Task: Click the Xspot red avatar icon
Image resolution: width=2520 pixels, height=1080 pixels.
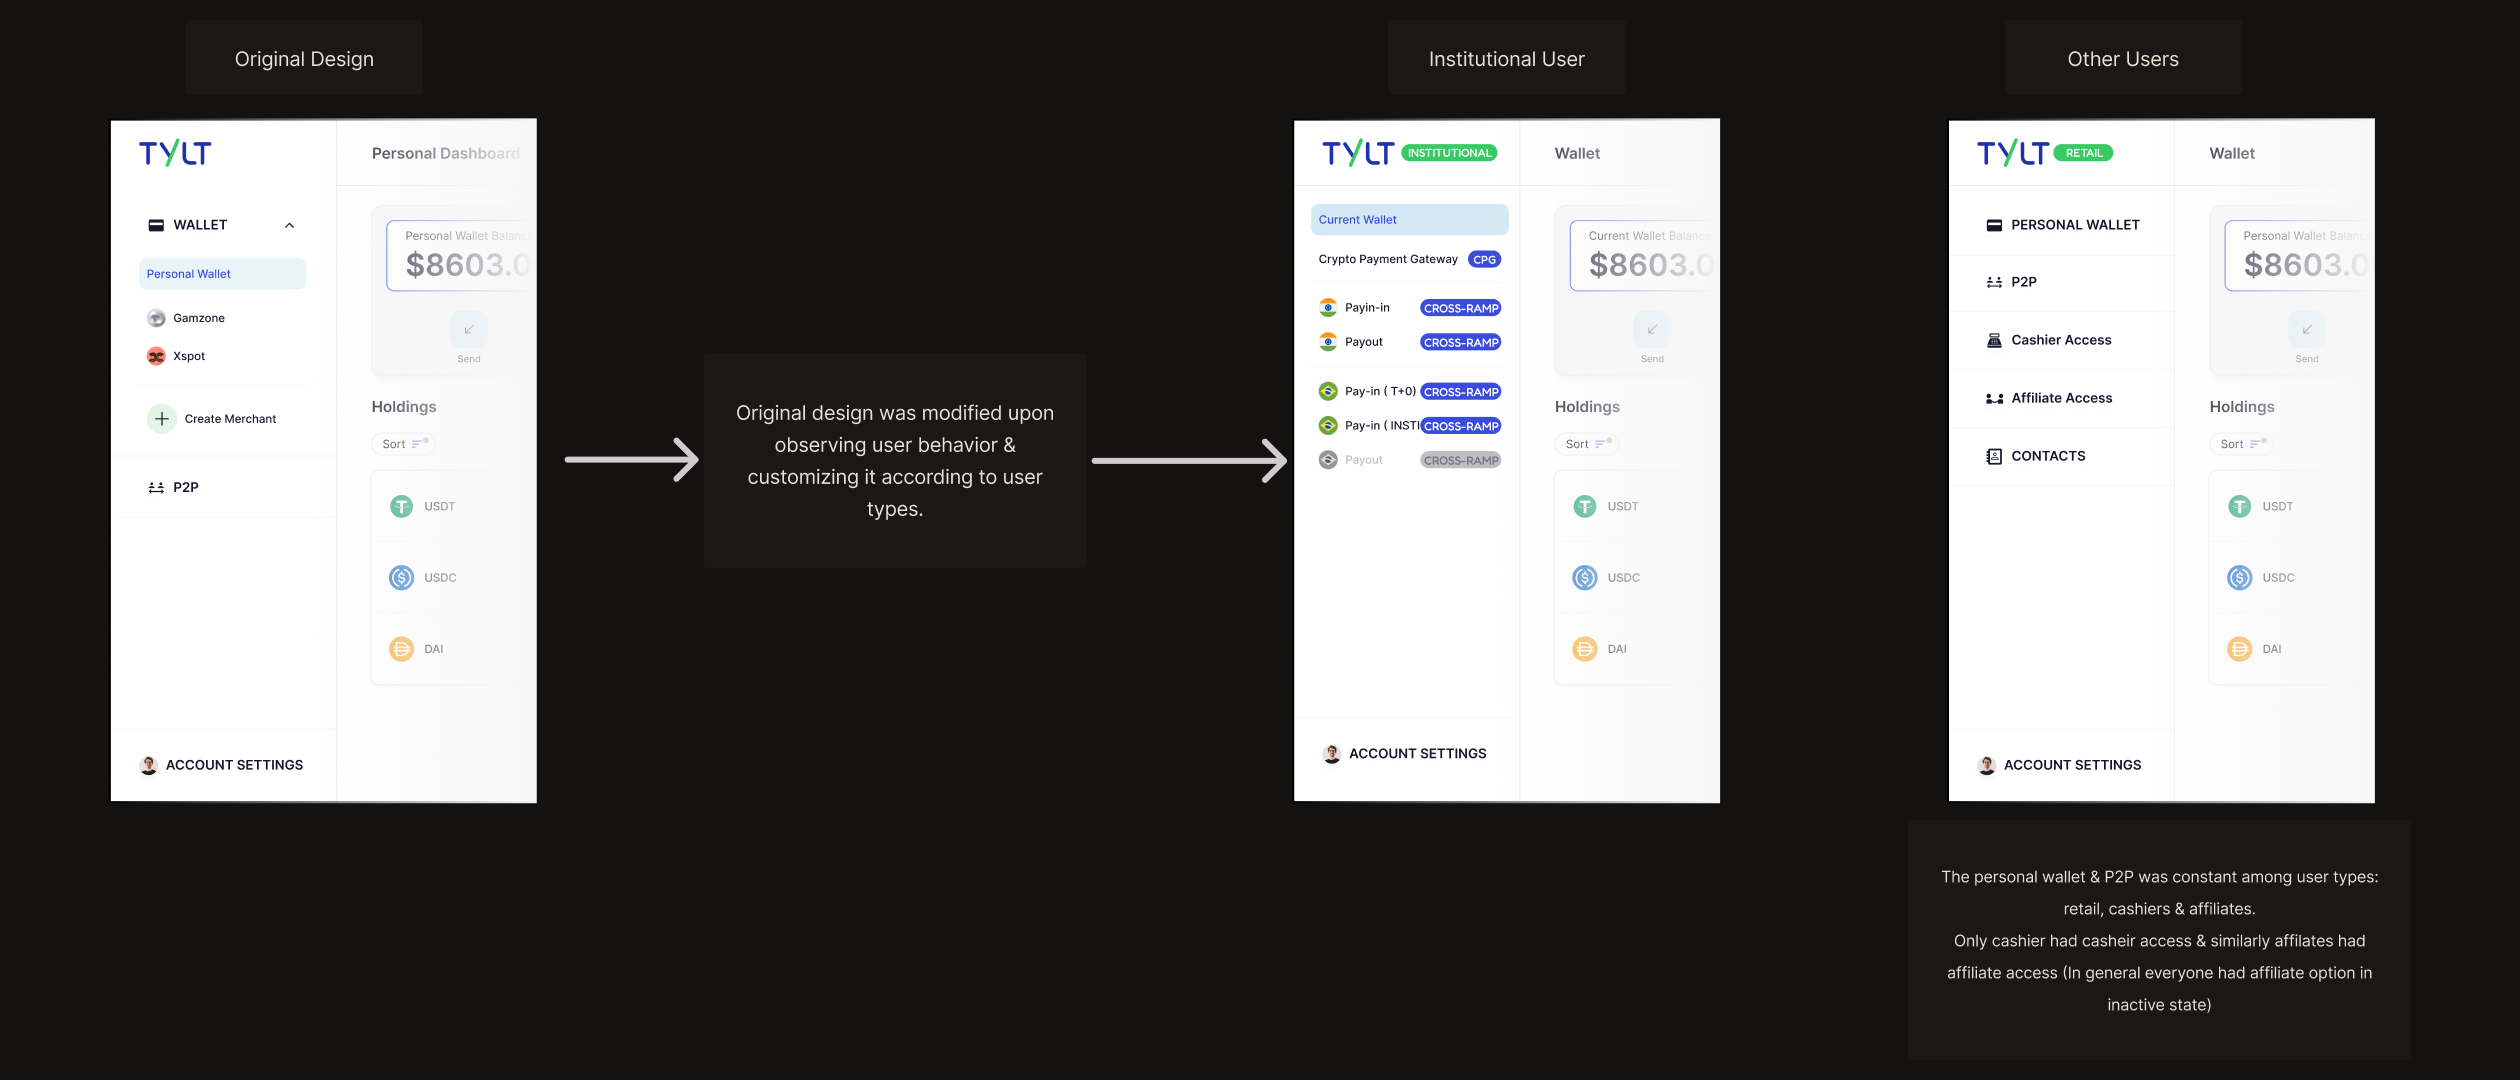Action: [156, 356]
